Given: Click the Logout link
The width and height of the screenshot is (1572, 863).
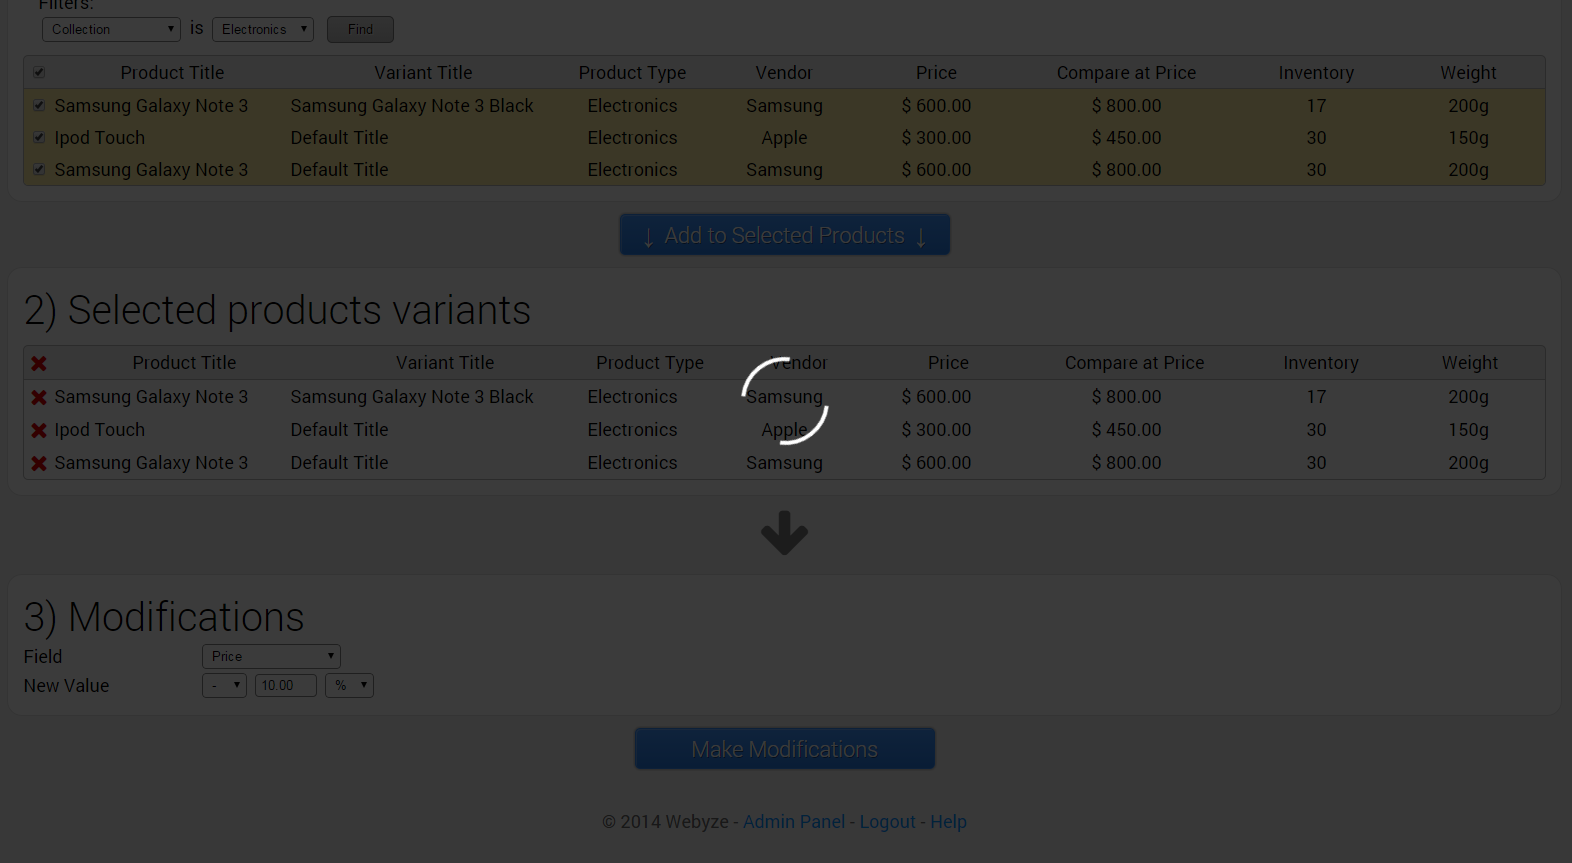Looking at the screenshot, I should (x=888, y=821).
